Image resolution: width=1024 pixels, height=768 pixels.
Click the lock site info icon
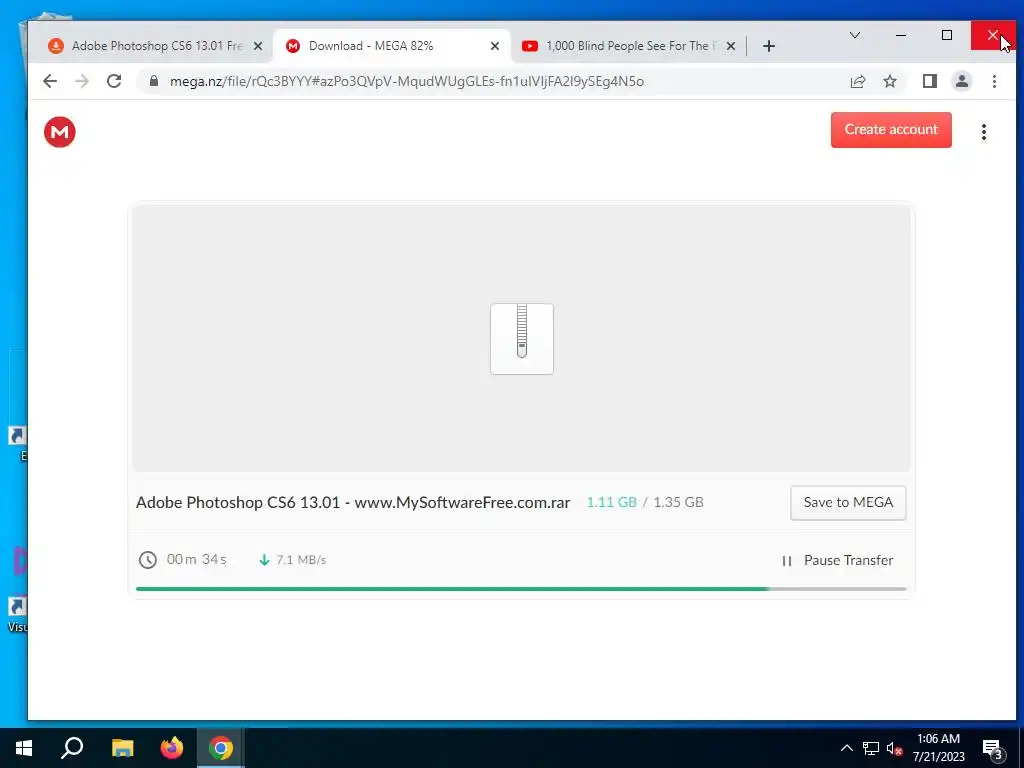coord(153,81)
